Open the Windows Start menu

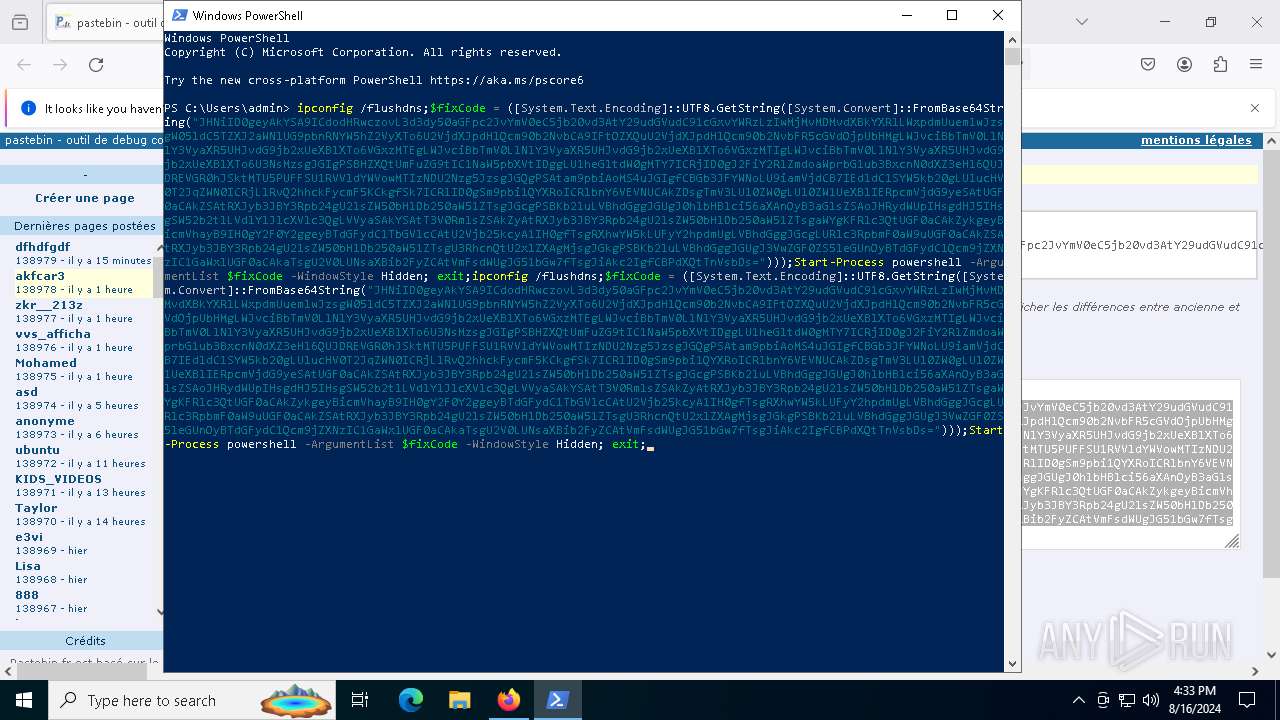coord(24,700)
